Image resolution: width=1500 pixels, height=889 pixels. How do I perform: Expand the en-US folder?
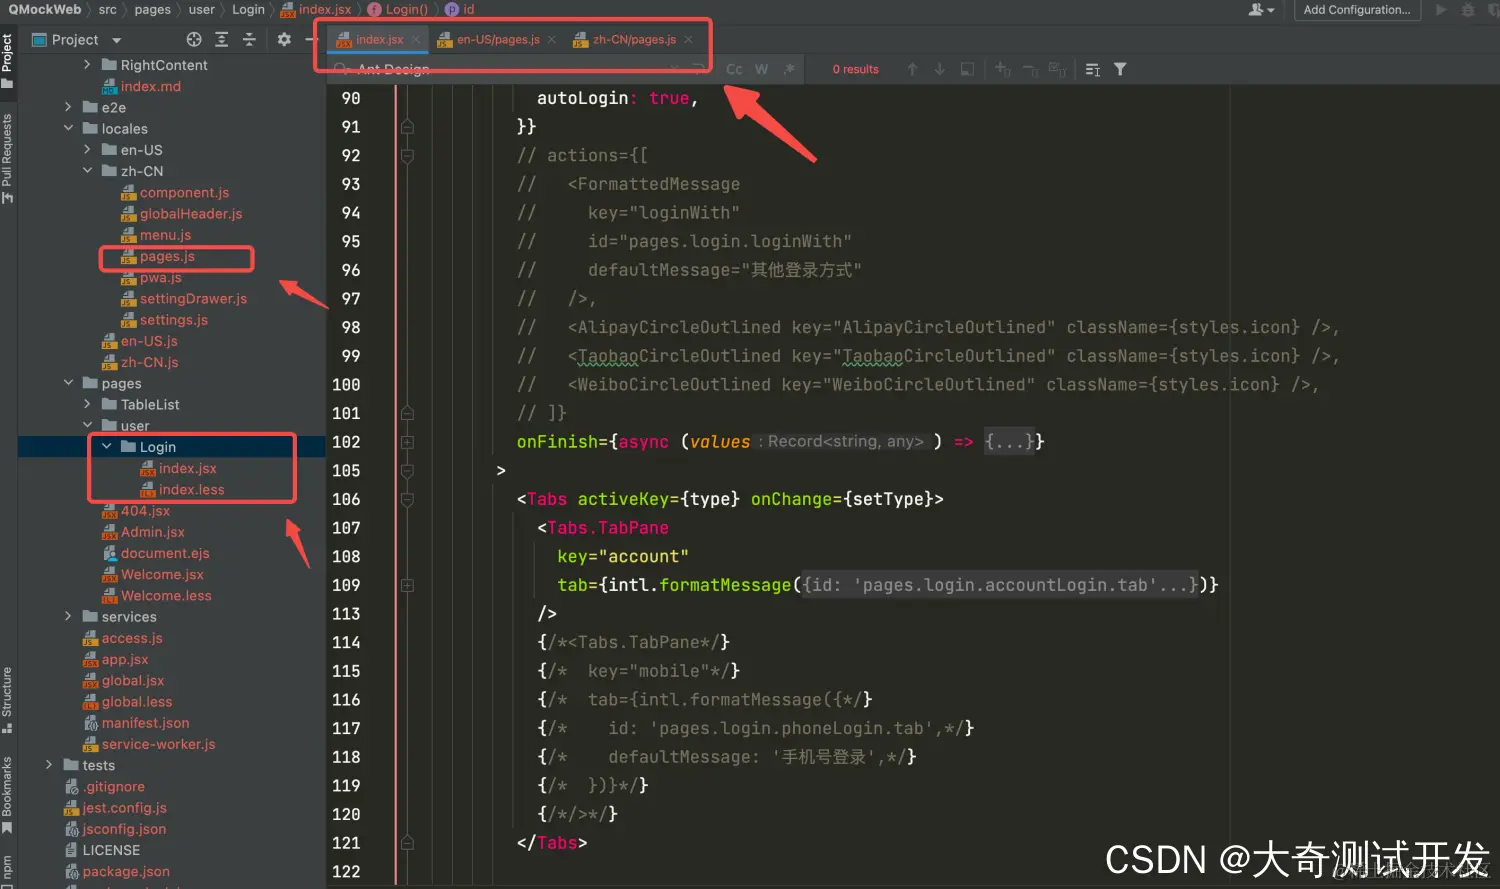[x=87, y=150]
